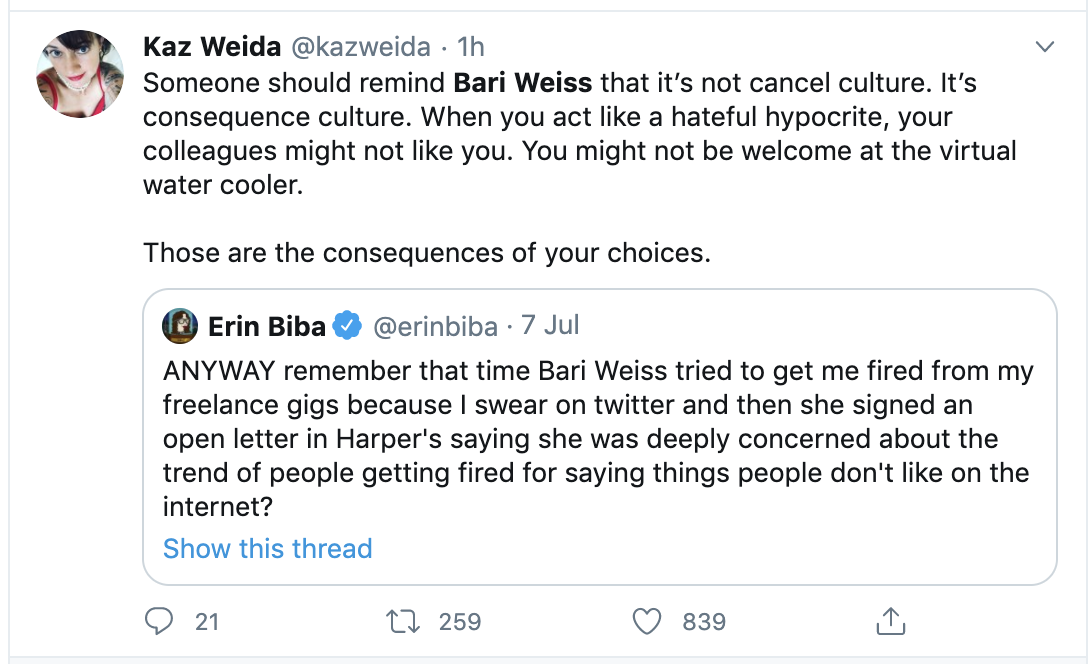The image size is (1090, 664).
Task: Click the 21 replies count
Action: coord(206,621)
